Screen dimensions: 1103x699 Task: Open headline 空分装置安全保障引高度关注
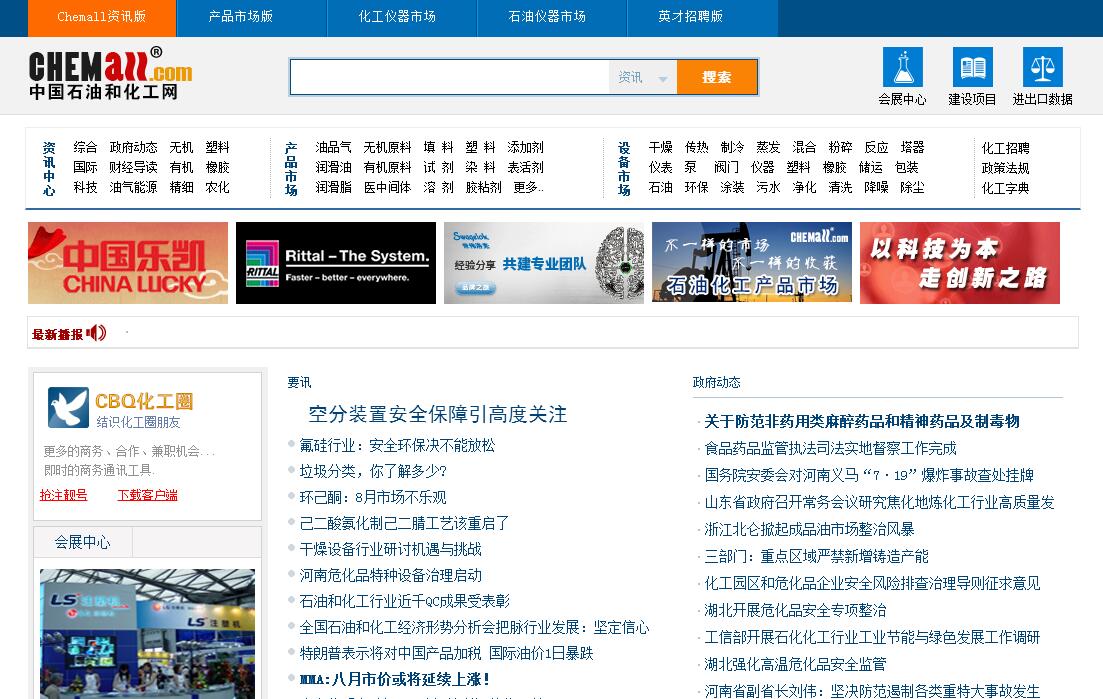coord(437,414)
